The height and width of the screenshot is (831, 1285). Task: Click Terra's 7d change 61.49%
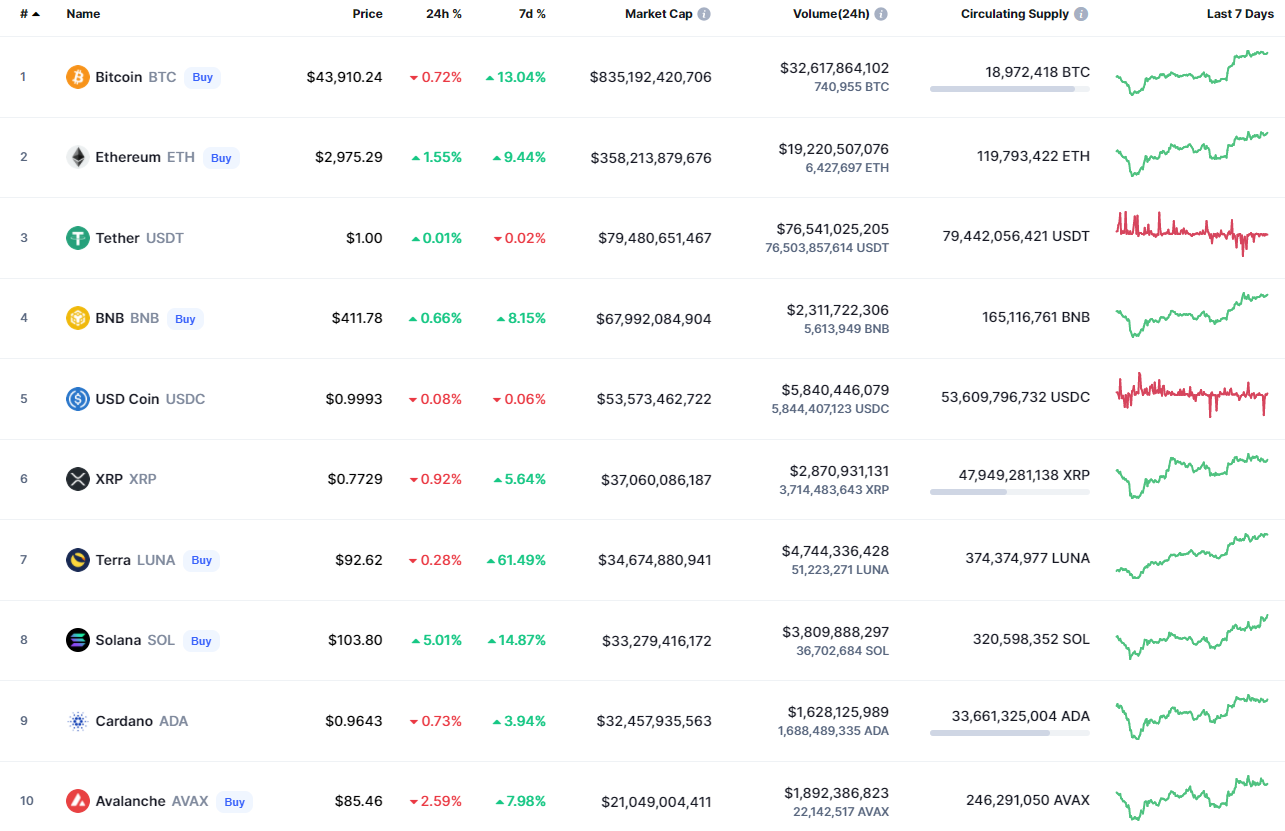point(516,560)
